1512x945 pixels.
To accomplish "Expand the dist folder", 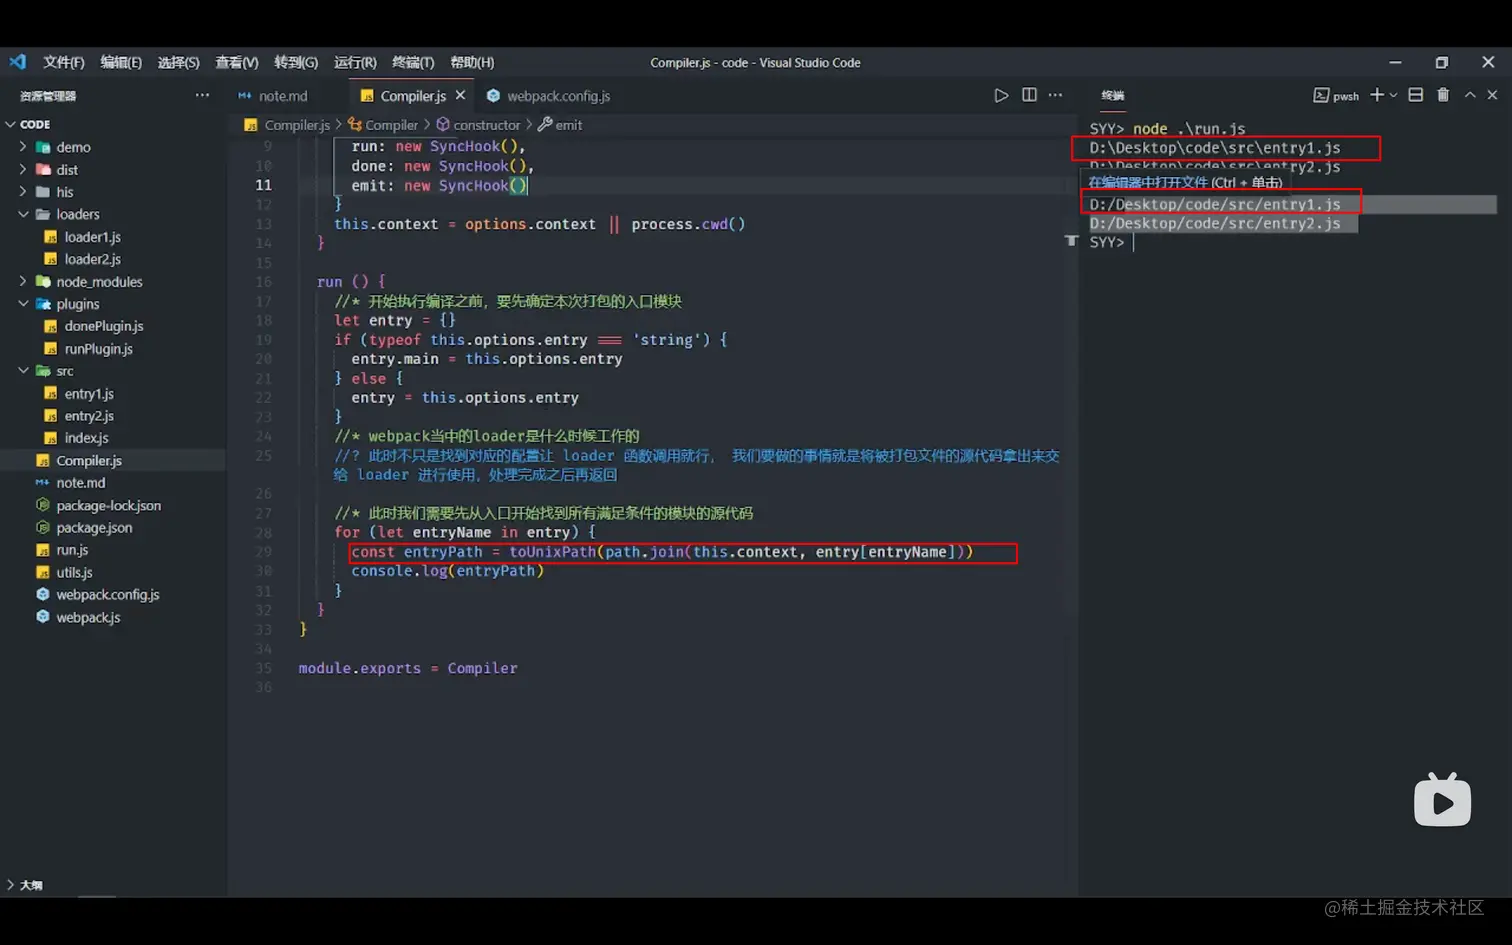I will (67, 170).
